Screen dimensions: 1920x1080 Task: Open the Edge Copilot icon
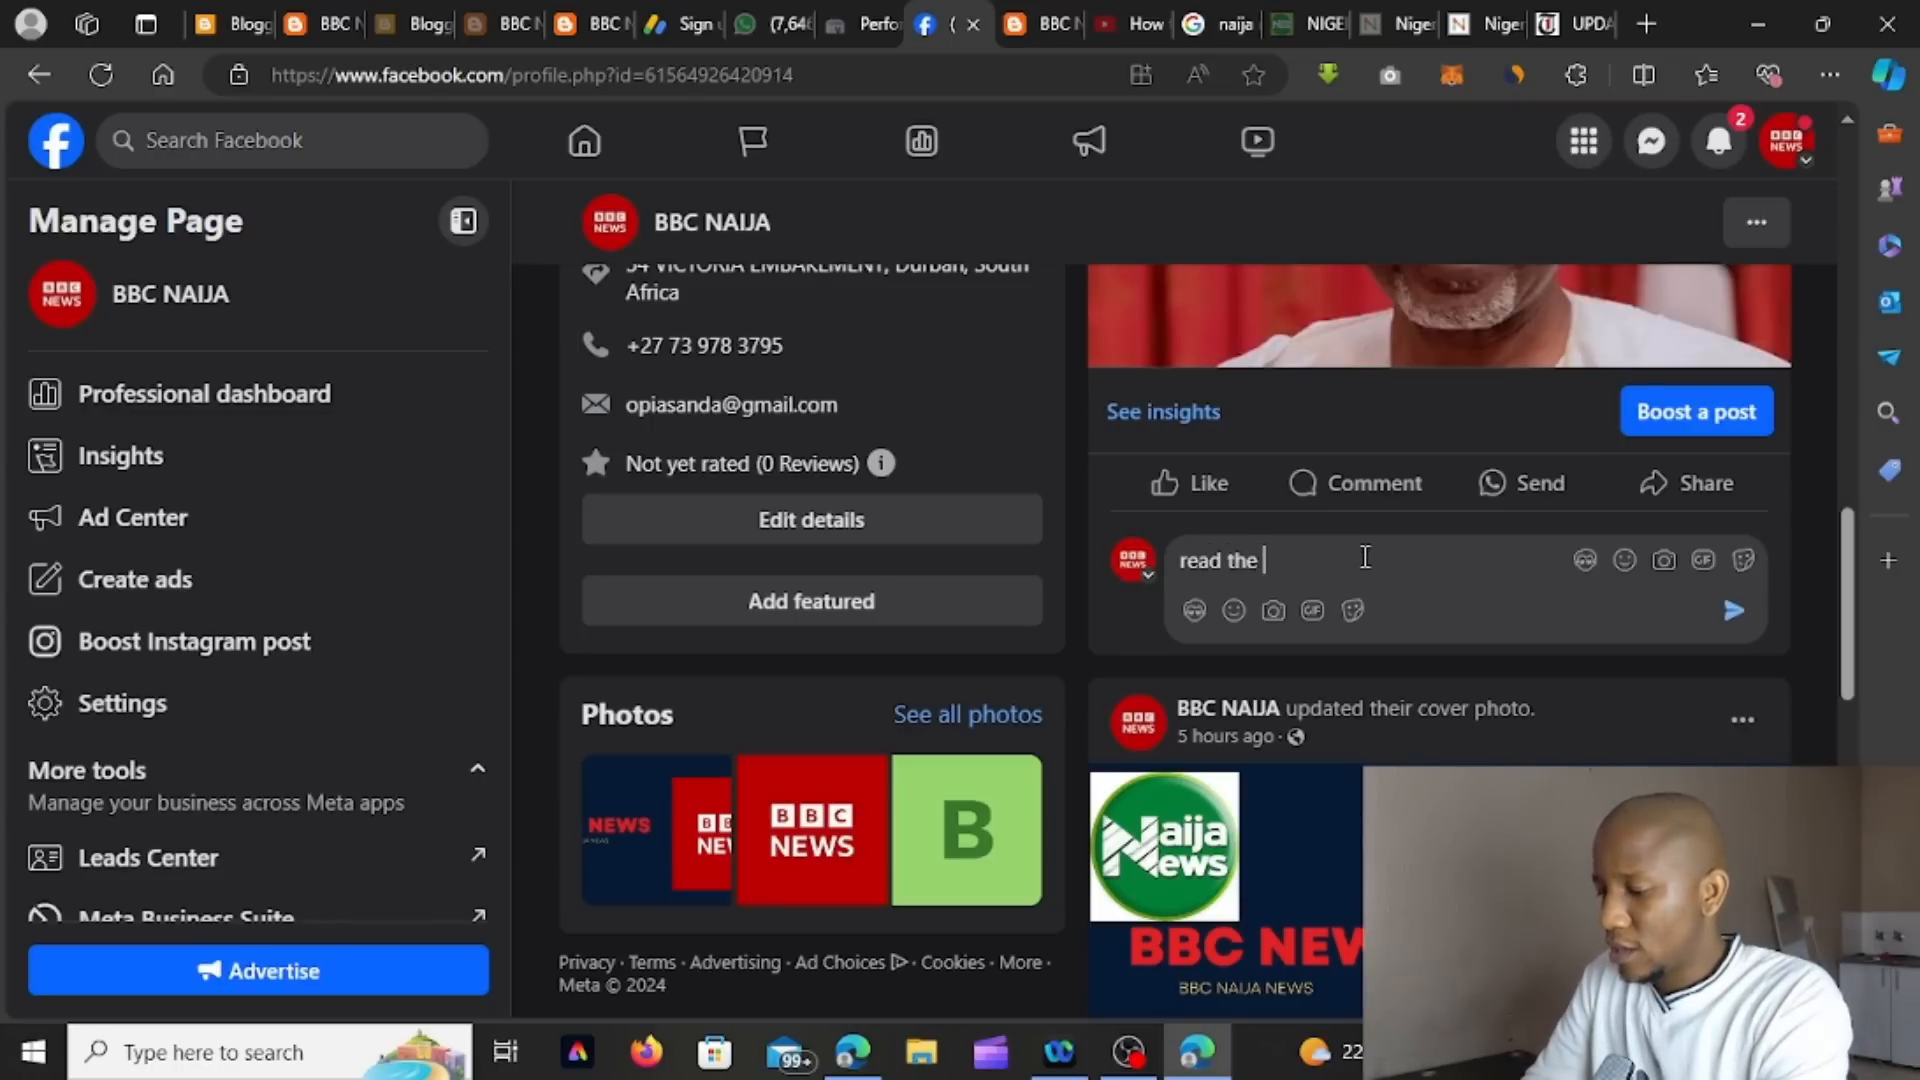[1888, 75]
